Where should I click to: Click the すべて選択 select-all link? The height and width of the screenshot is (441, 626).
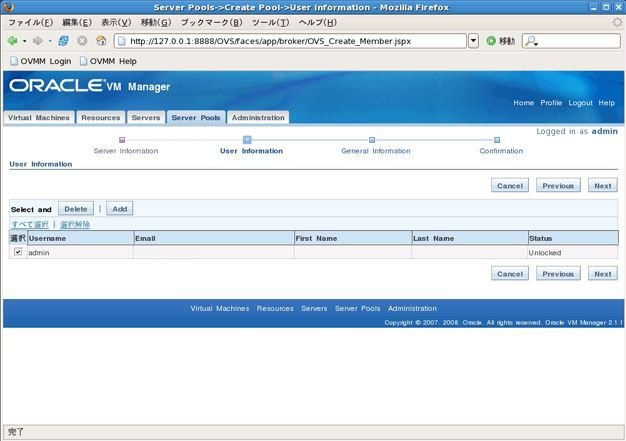[30, 224]
